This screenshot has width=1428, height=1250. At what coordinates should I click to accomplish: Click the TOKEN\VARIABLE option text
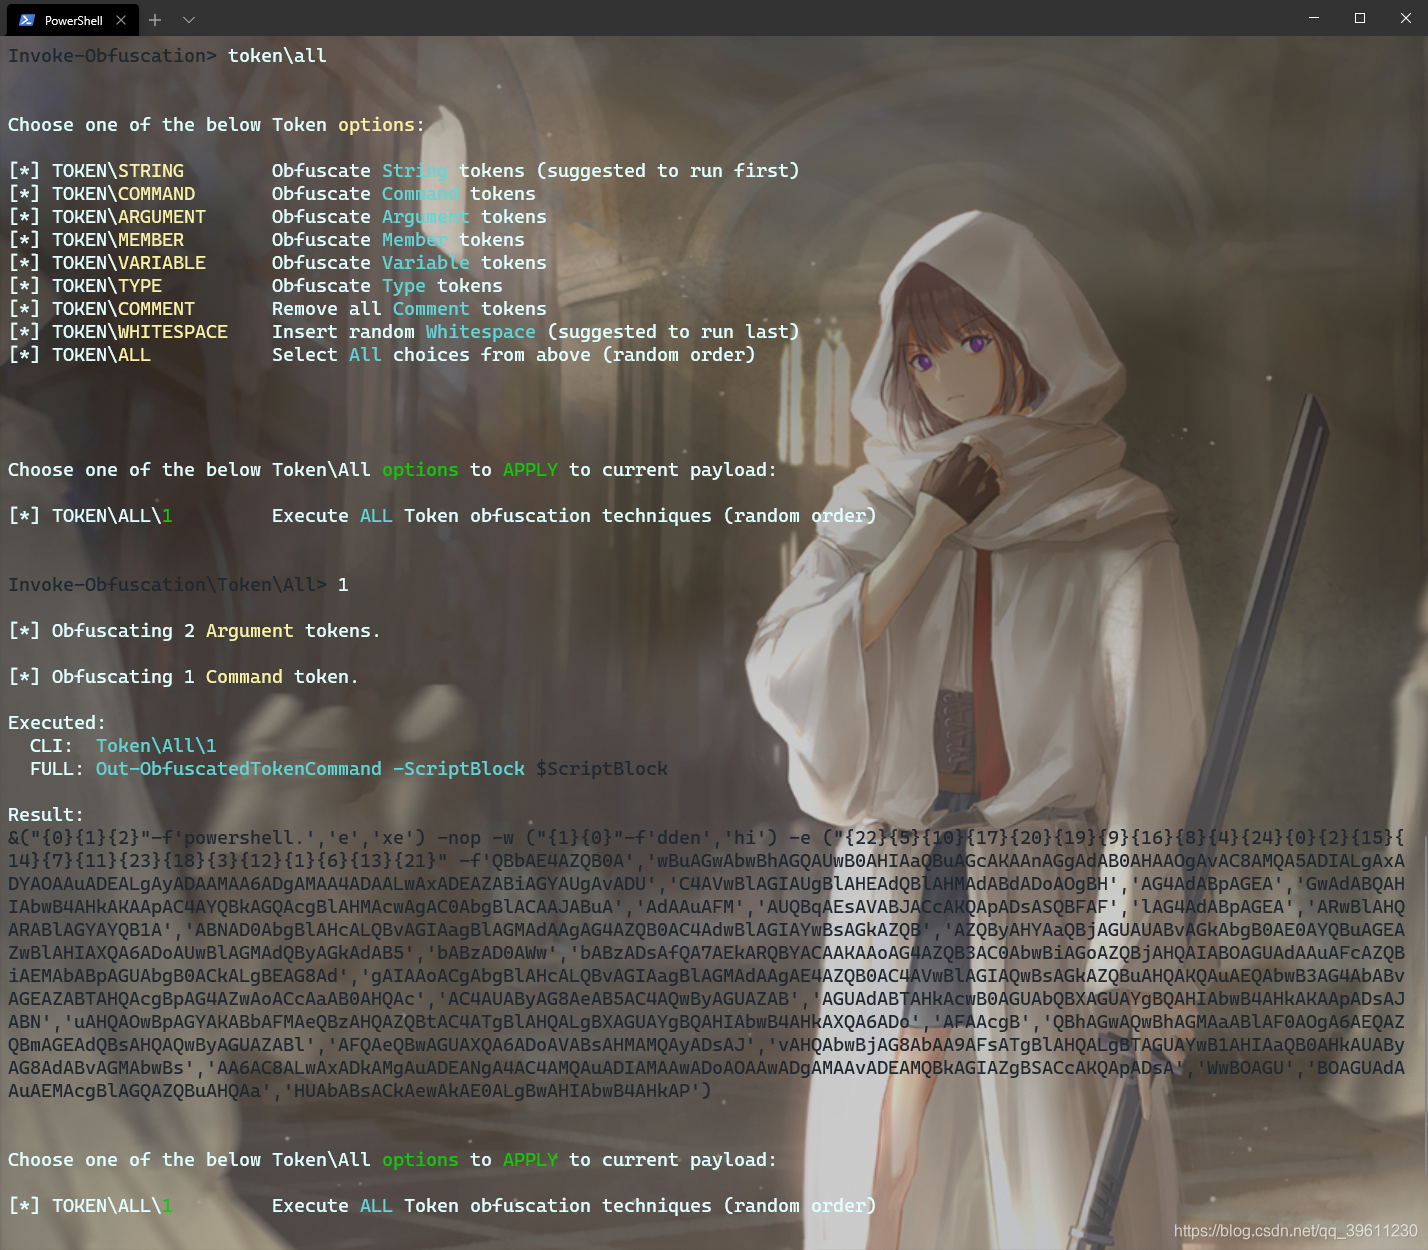click(129, 263)
